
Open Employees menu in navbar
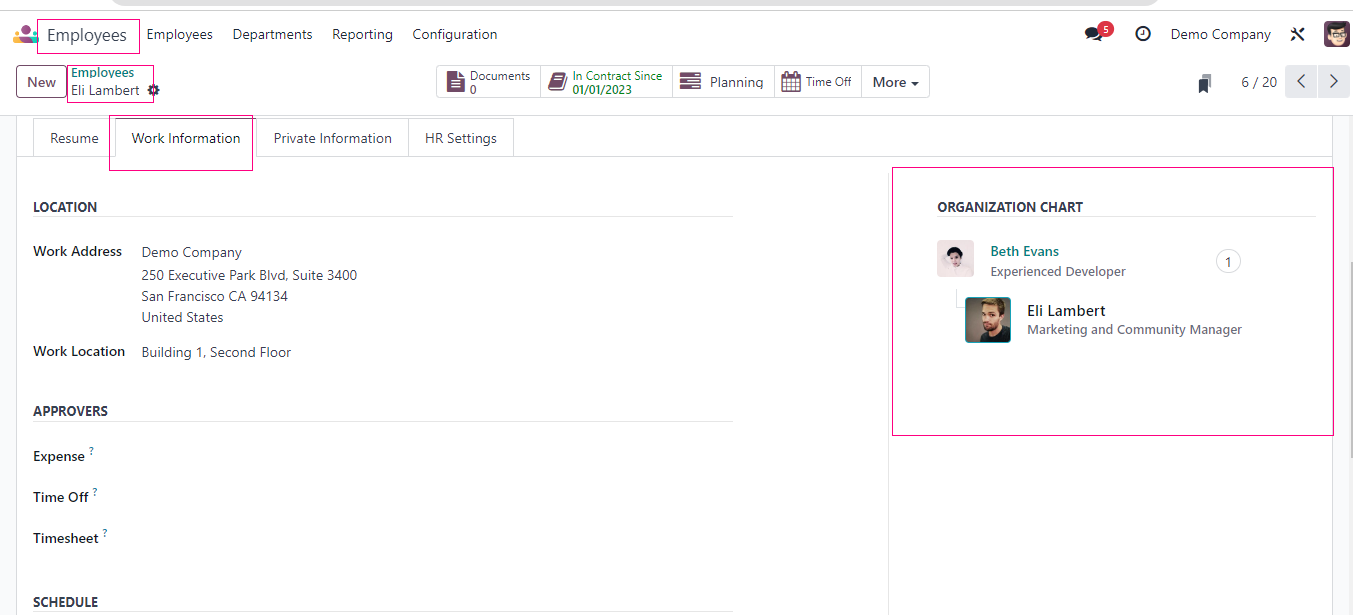tap(180, 34)
